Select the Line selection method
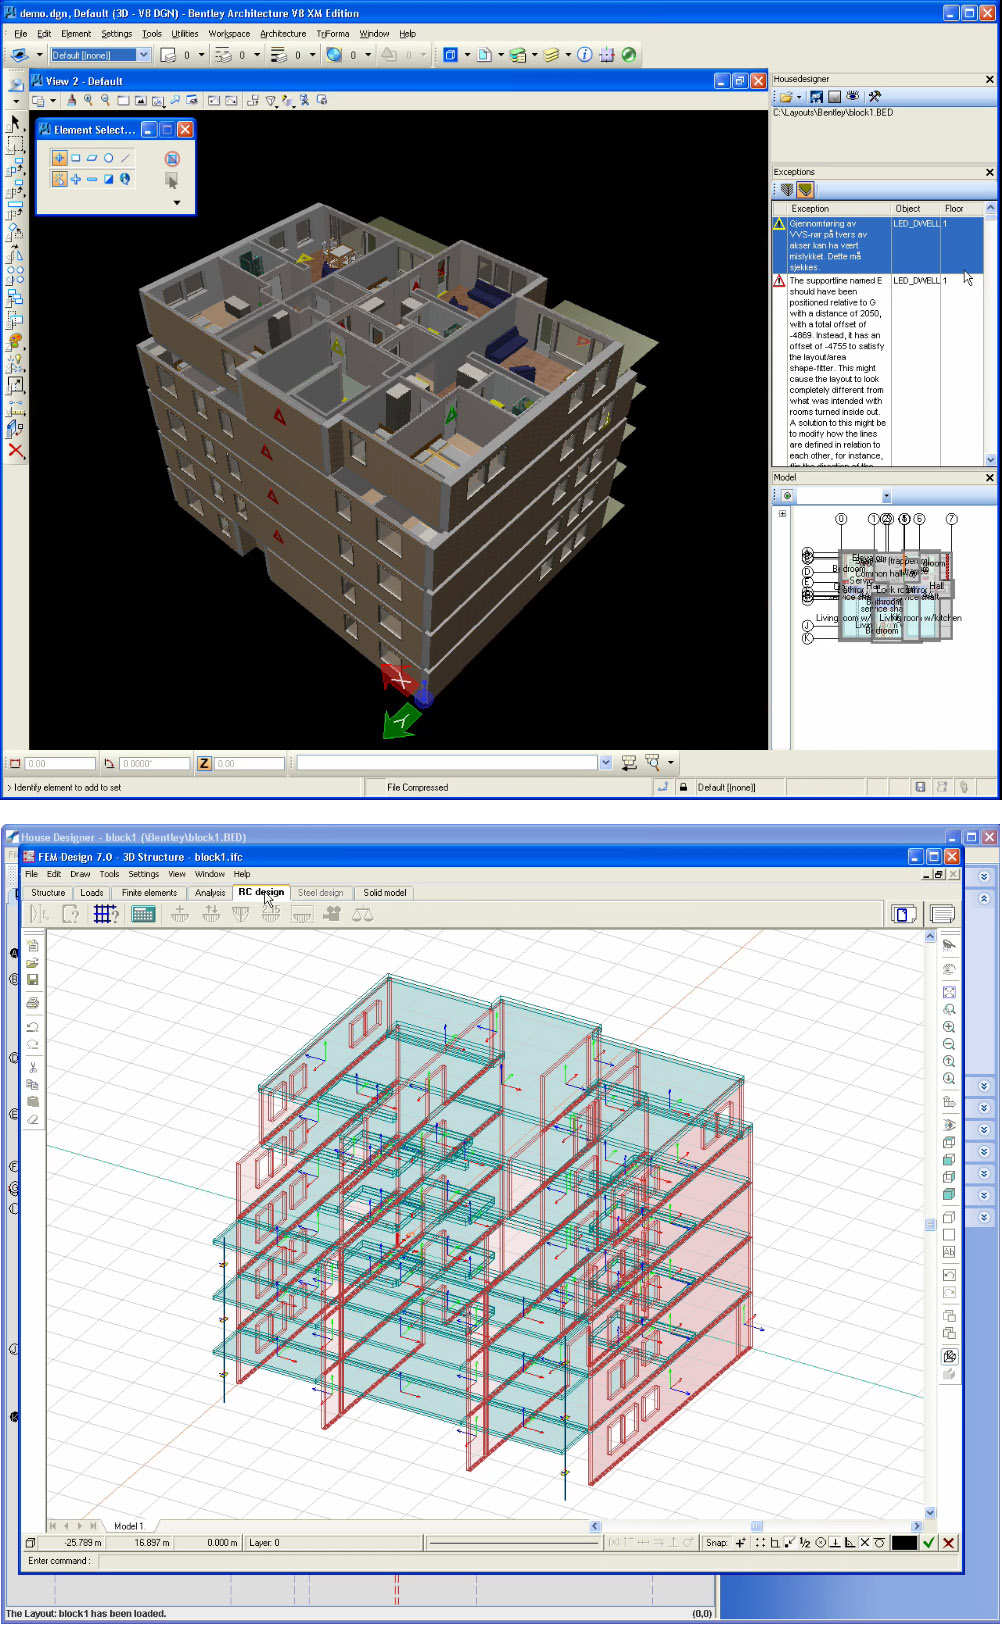Viewport: 1002px width, 1626px height. (x=125, y=158)
